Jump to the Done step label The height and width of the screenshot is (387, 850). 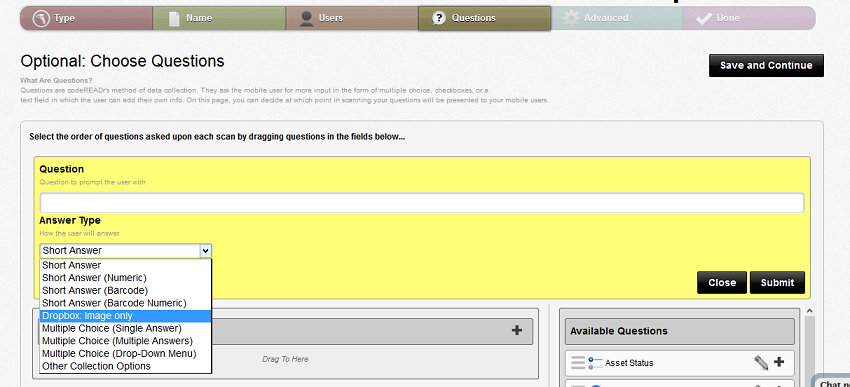(728, 18)
